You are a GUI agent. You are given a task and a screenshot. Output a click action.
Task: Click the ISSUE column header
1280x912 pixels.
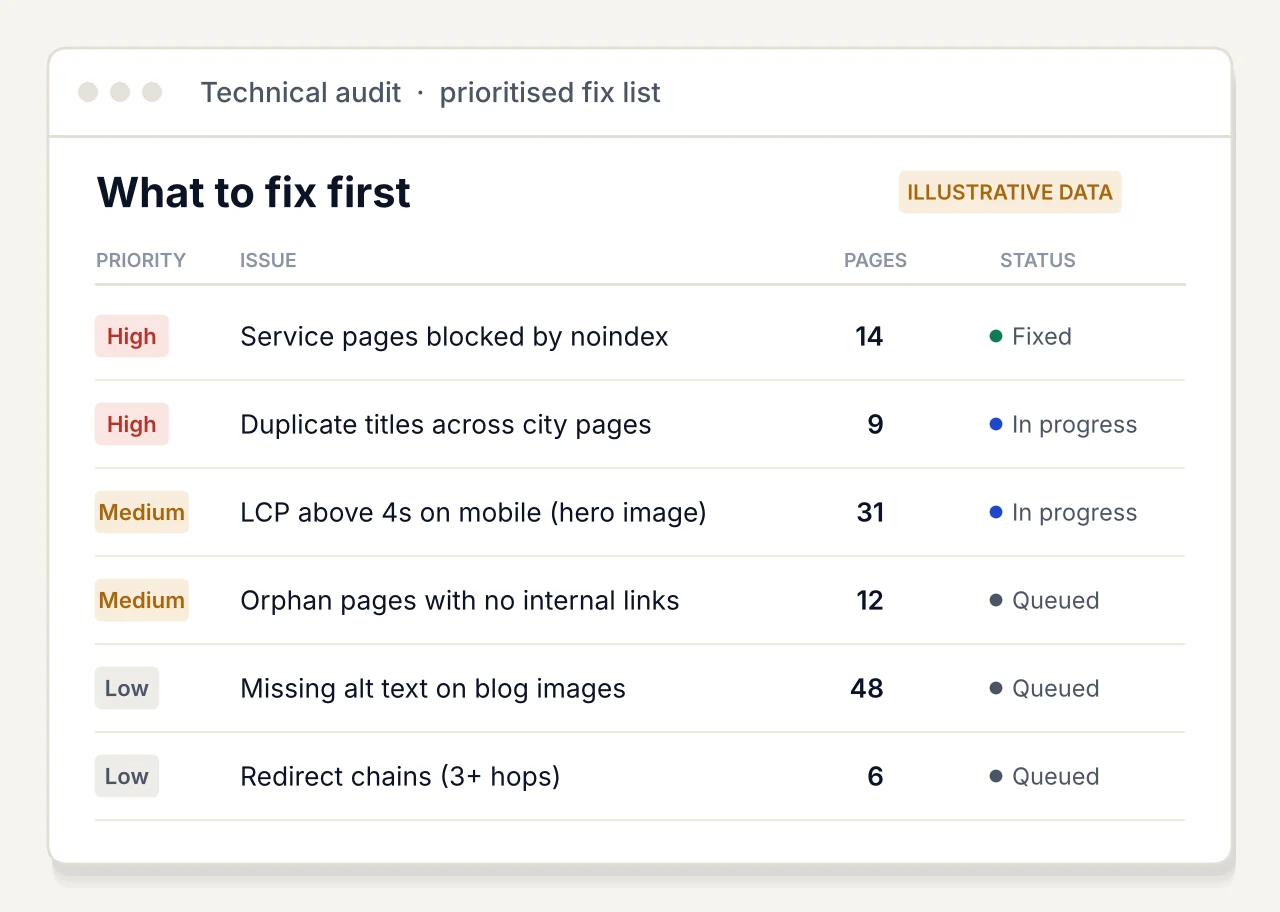click(268, 260)
